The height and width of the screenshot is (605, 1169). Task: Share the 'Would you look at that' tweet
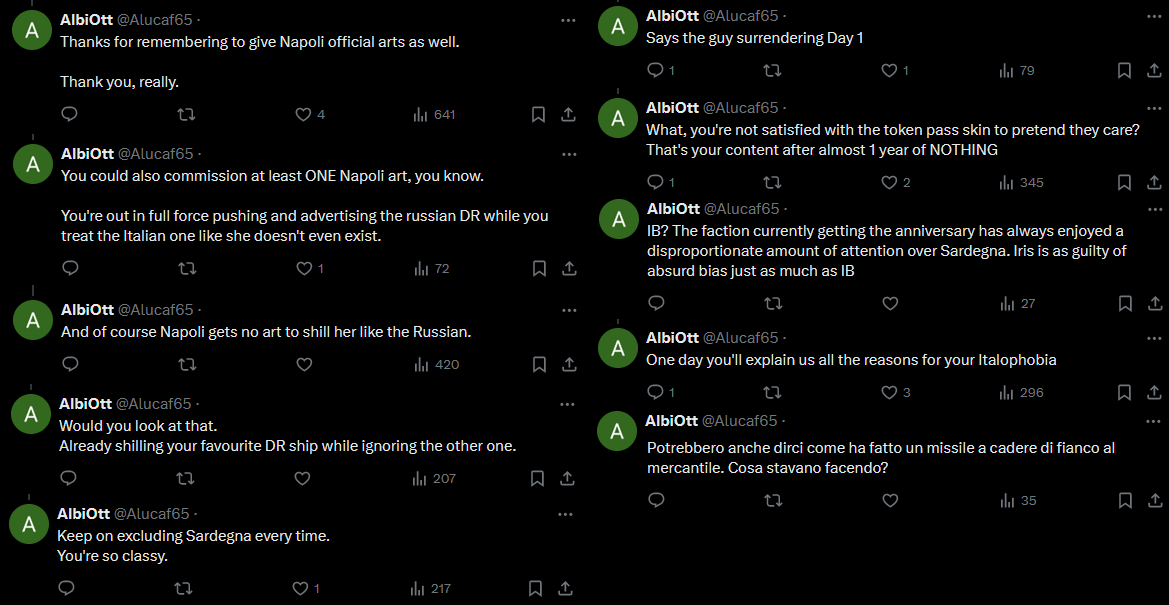point(567,479)
